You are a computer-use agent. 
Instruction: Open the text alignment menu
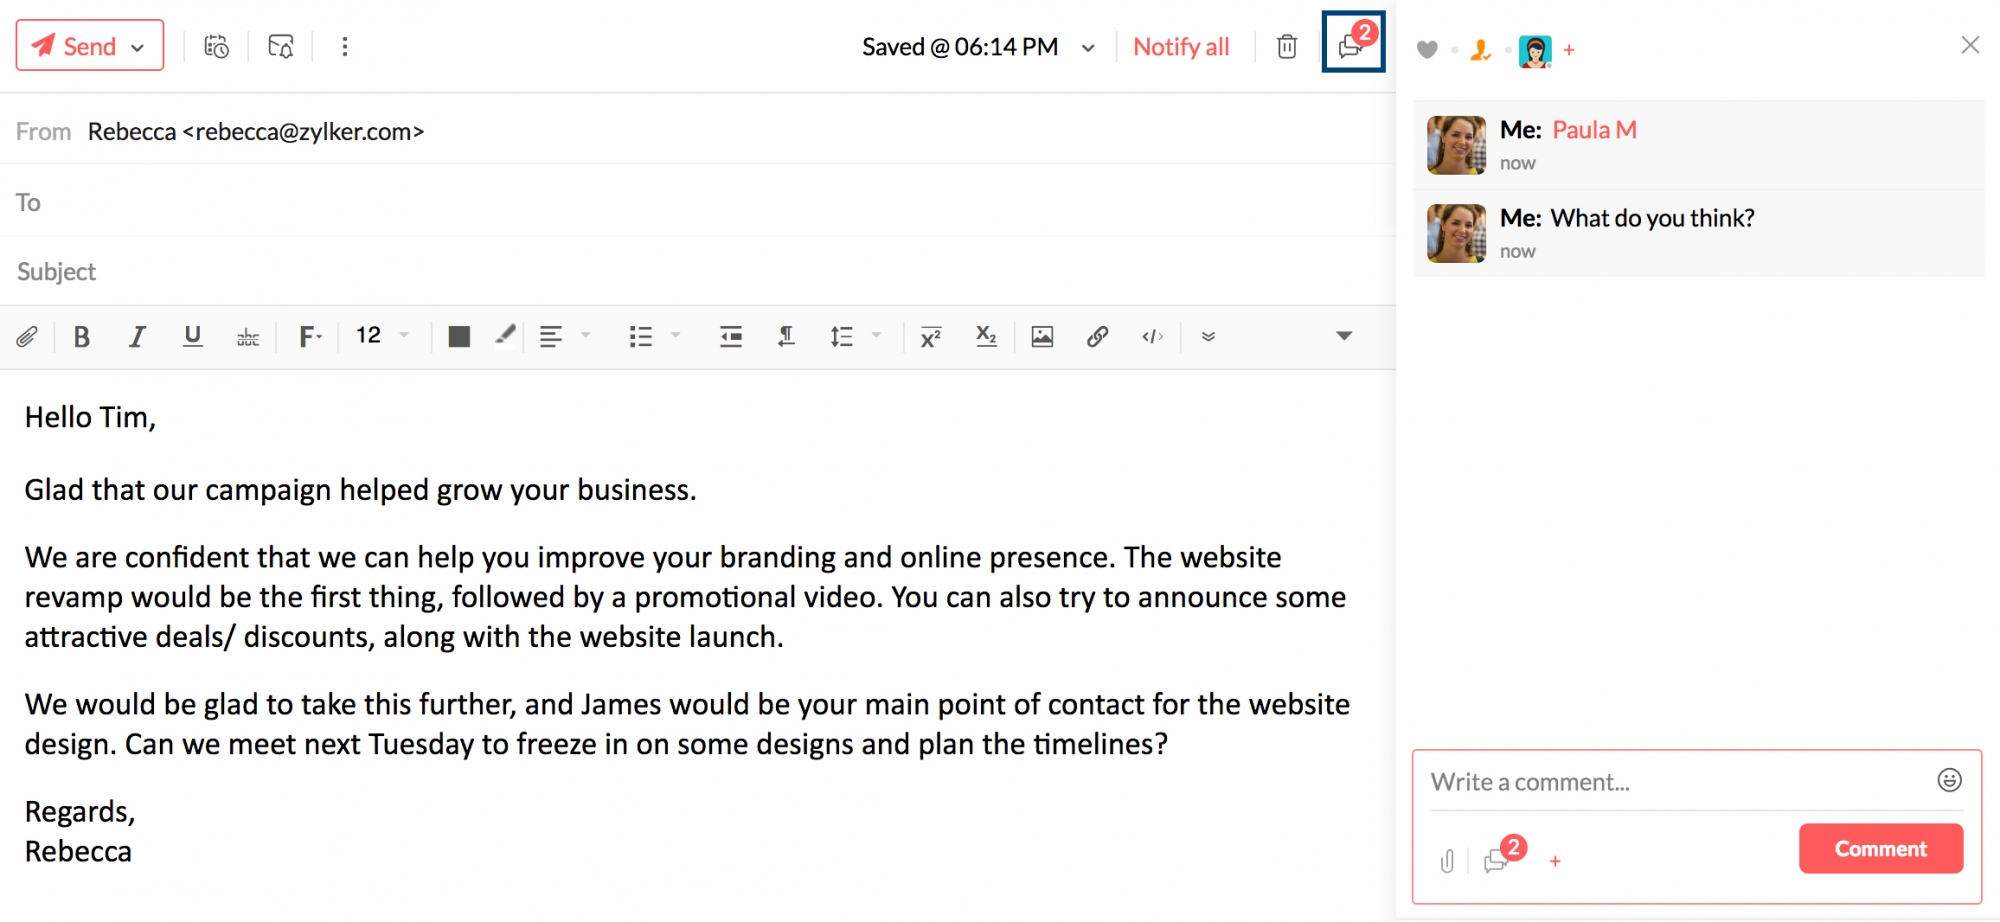click(564, 337)
